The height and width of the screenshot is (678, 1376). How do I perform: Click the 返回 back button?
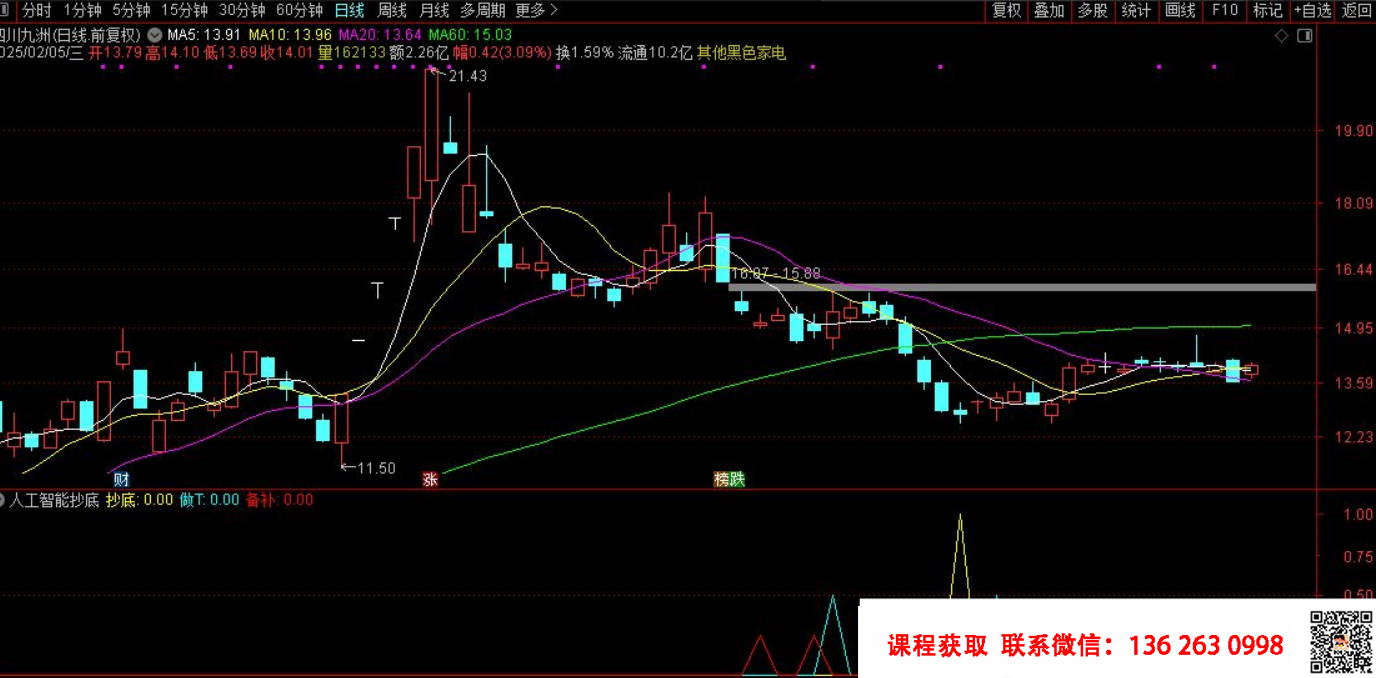(1357, 10)
